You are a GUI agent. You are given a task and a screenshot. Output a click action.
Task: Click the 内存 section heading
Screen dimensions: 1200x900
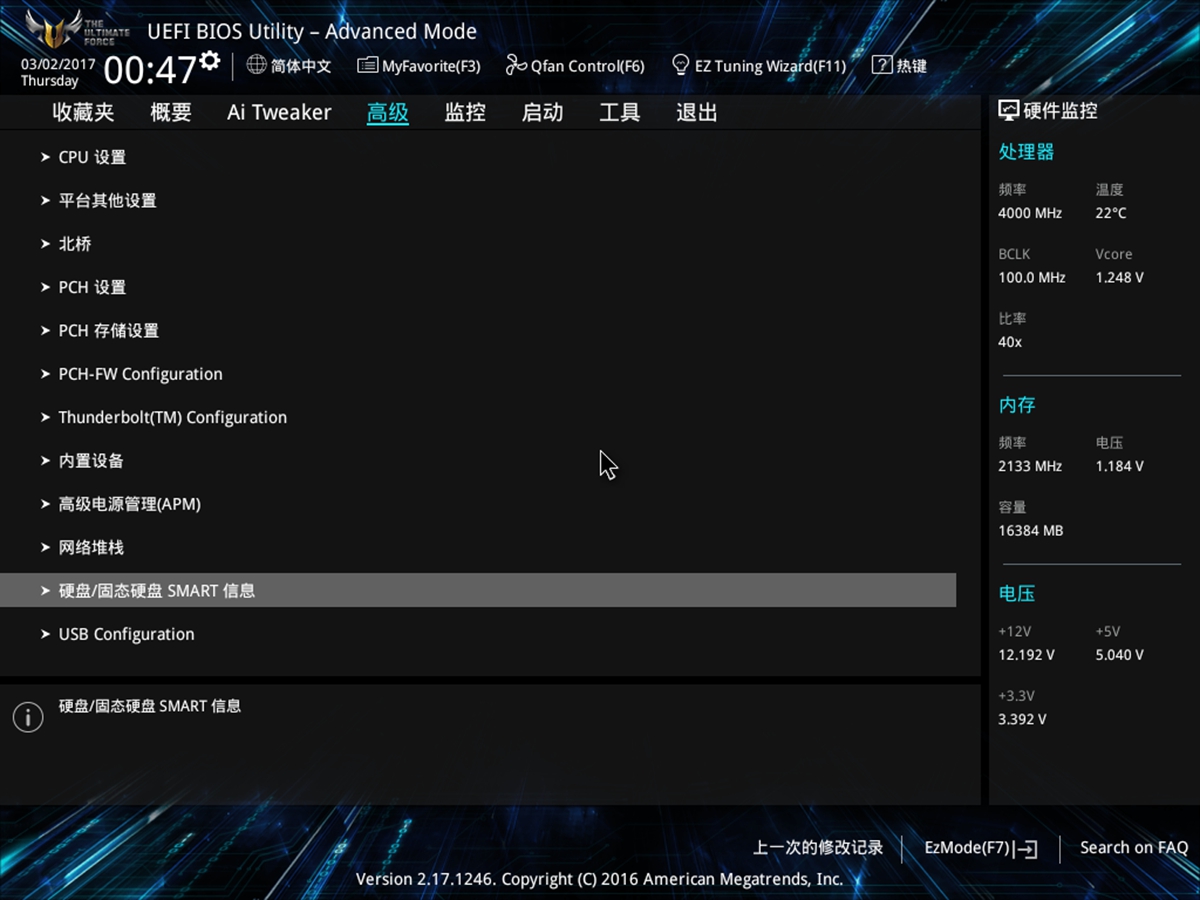tap(1017, 405)
